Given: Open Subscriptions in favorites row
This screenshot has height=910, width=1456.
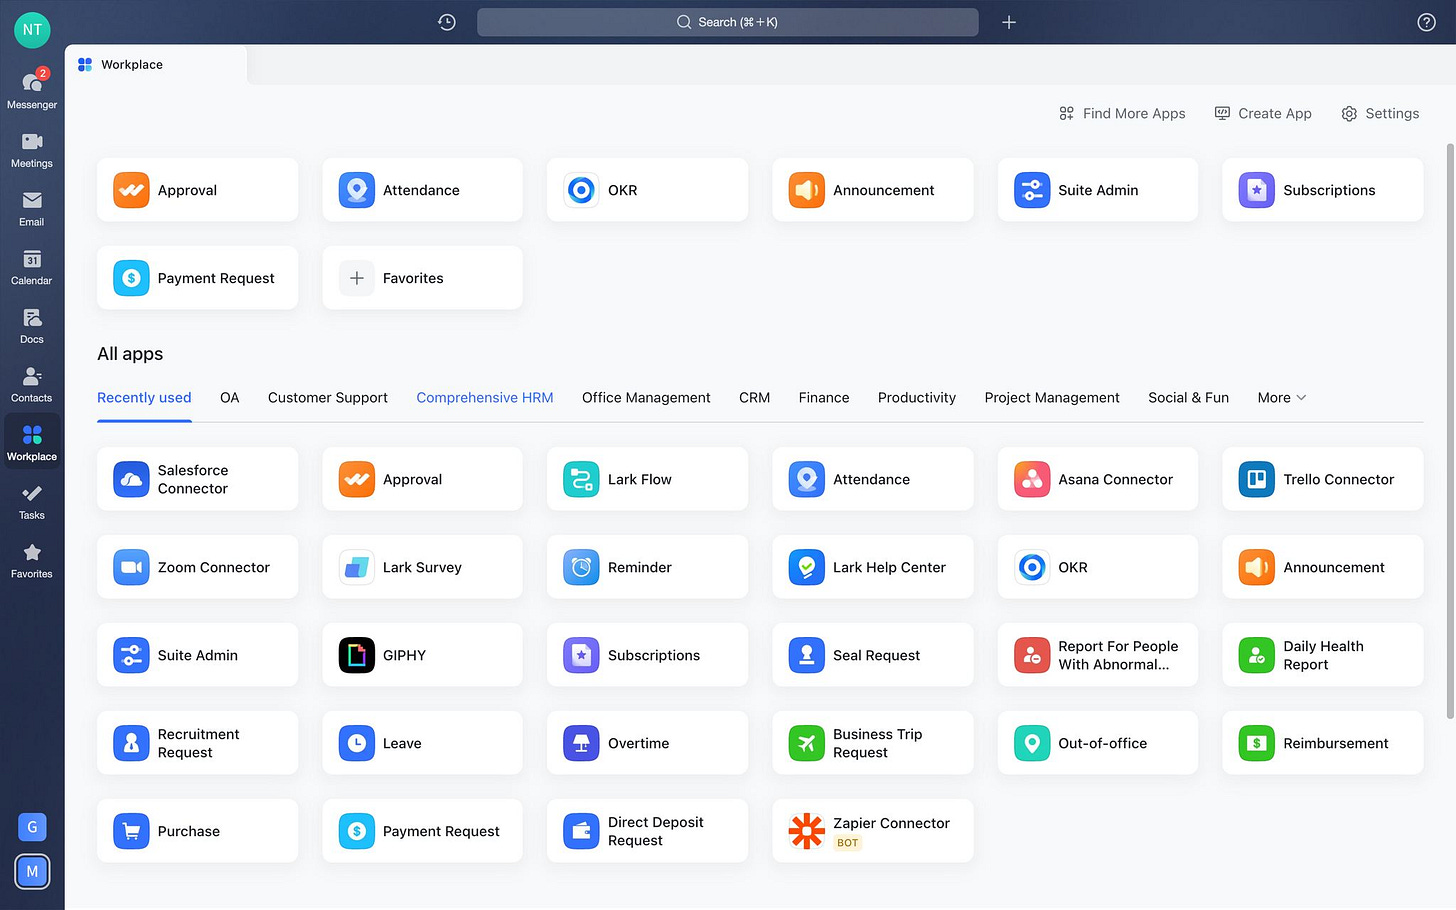Looking at the screenshot, I should coord(1323,190).
